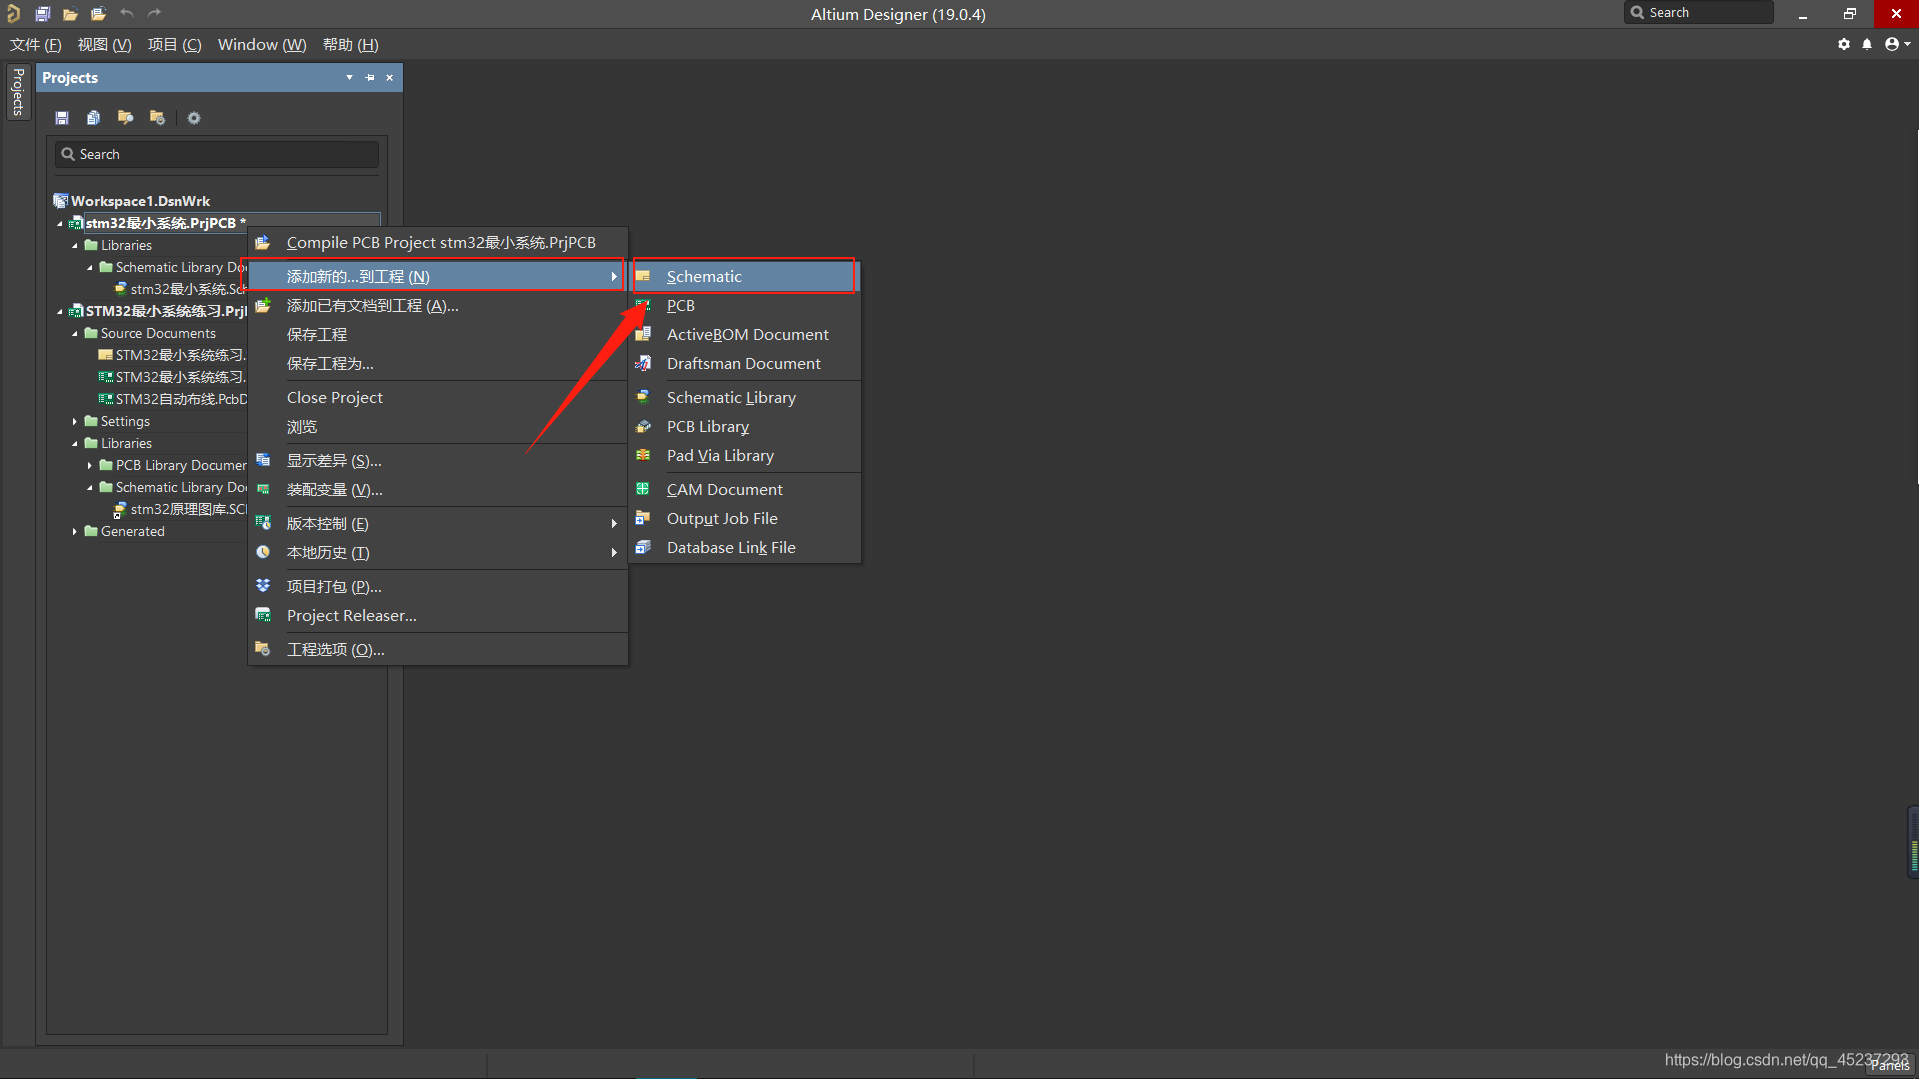
Task: Open the Window (W) menu
Action: click(262, 45)
